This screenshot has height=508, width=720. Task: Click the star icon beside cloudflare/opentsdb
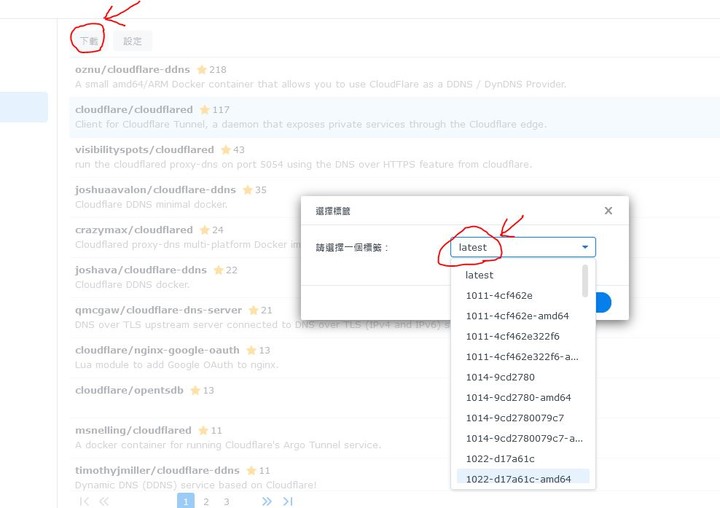pos(195,390)
